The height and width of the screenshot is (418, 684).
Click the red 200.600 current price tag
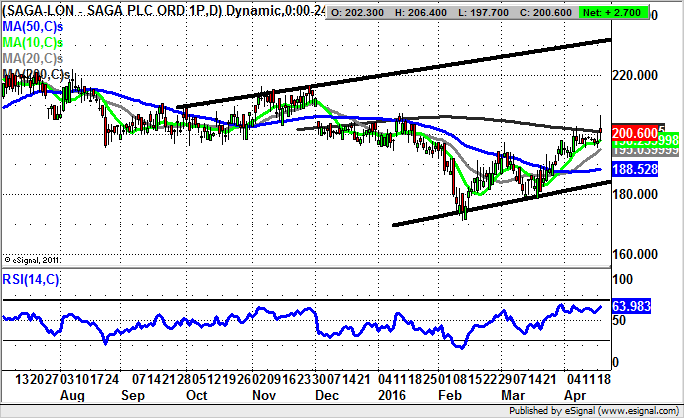[633, 133]
